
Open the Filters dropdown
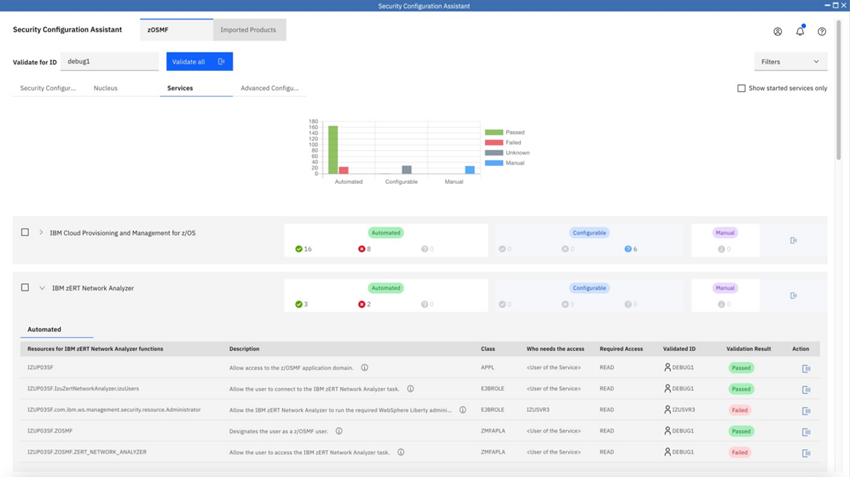(x=790, y=62)
